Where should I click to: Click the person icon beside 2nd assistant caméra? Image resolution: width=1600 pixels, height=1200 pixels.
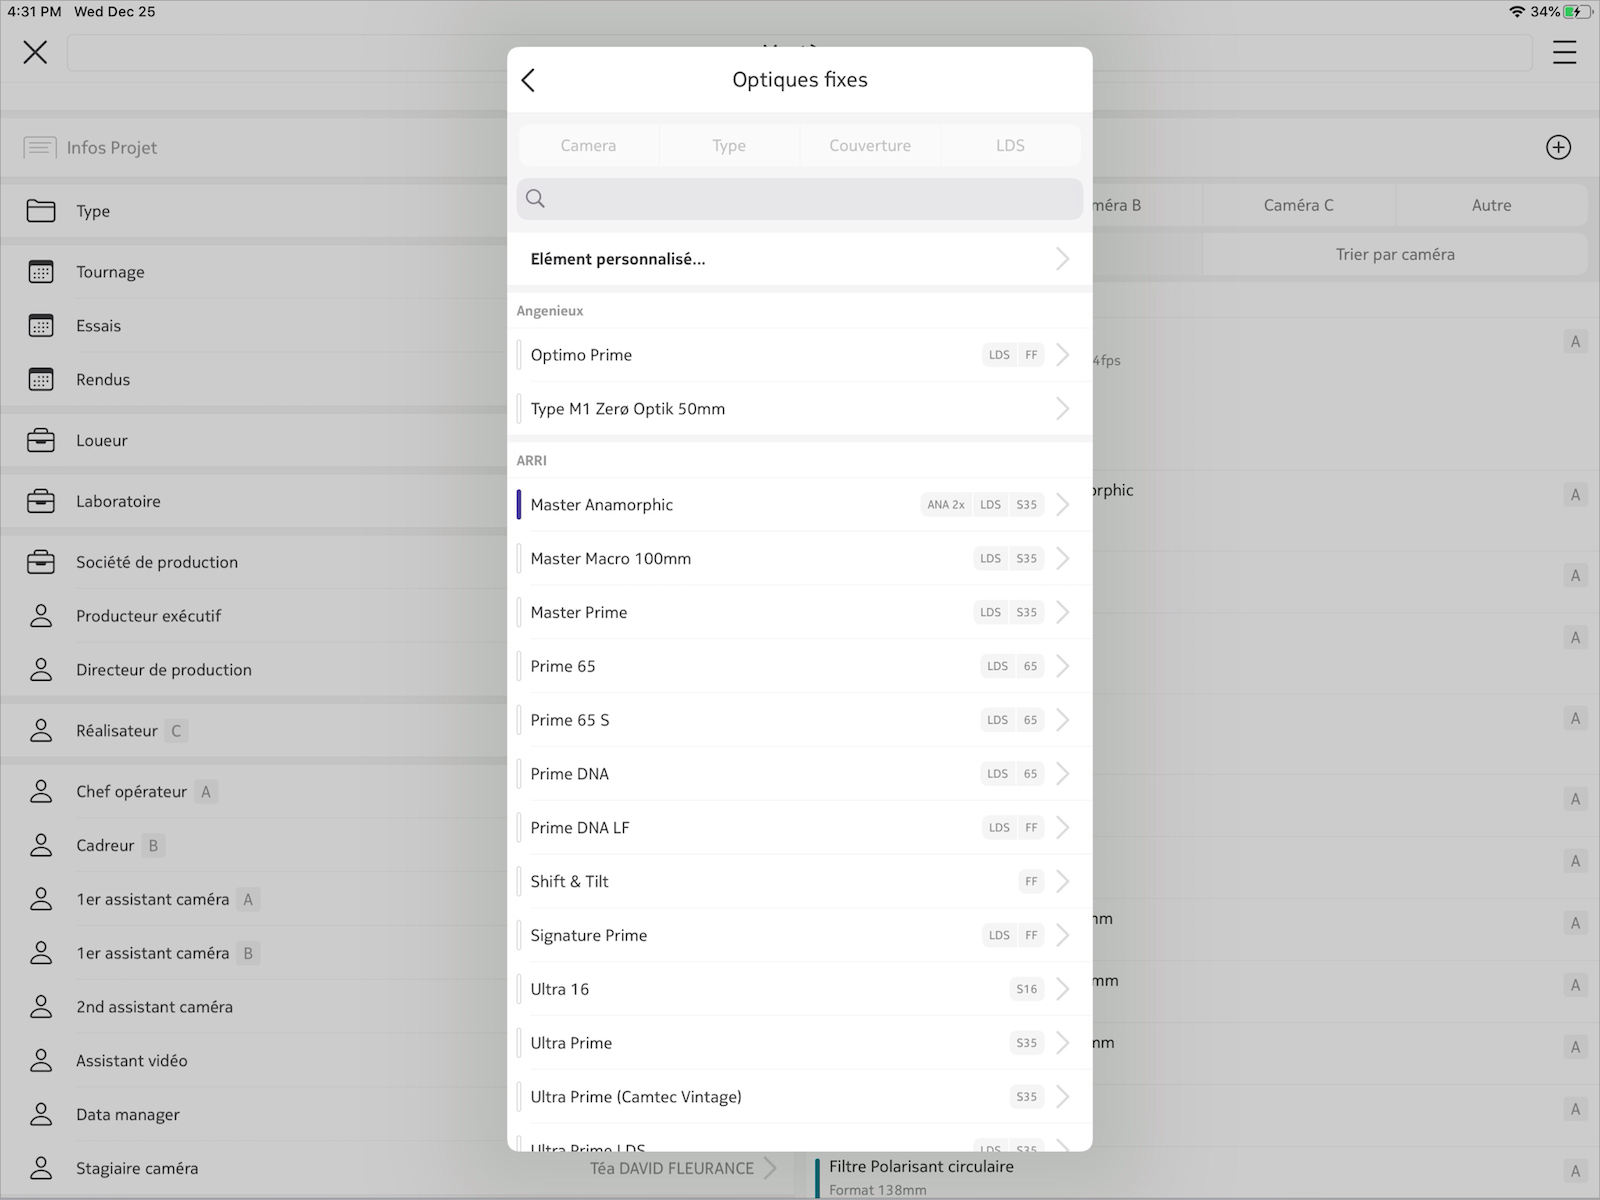[41, 1007]
